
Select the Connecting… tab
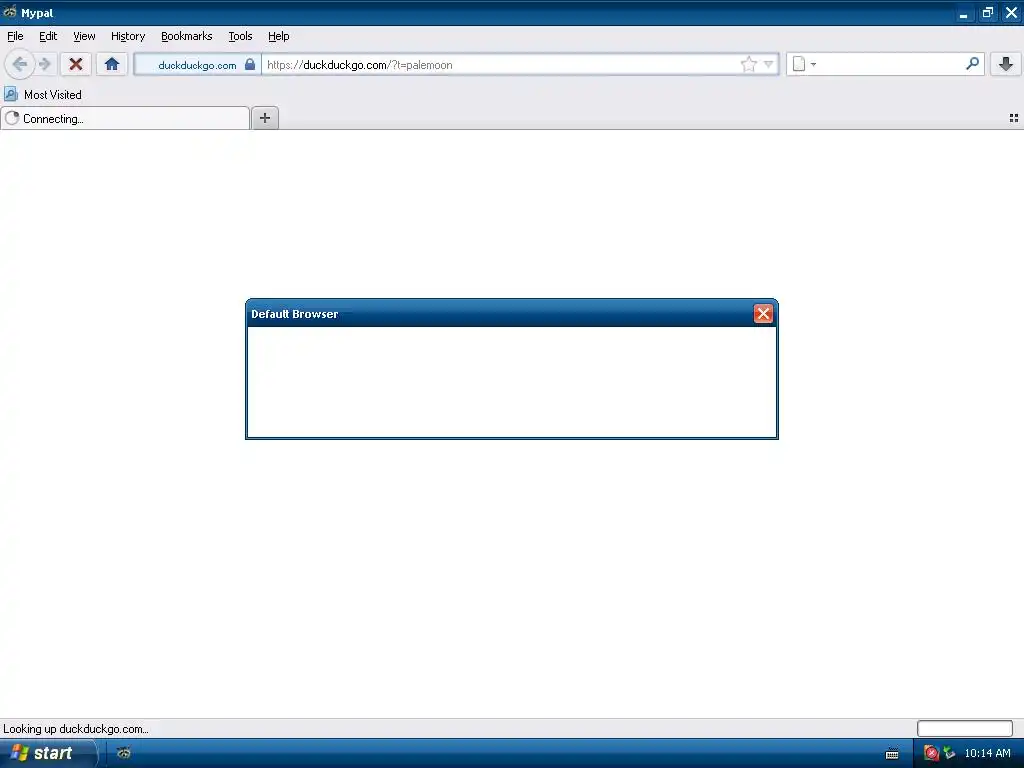[x=125, y=118]
